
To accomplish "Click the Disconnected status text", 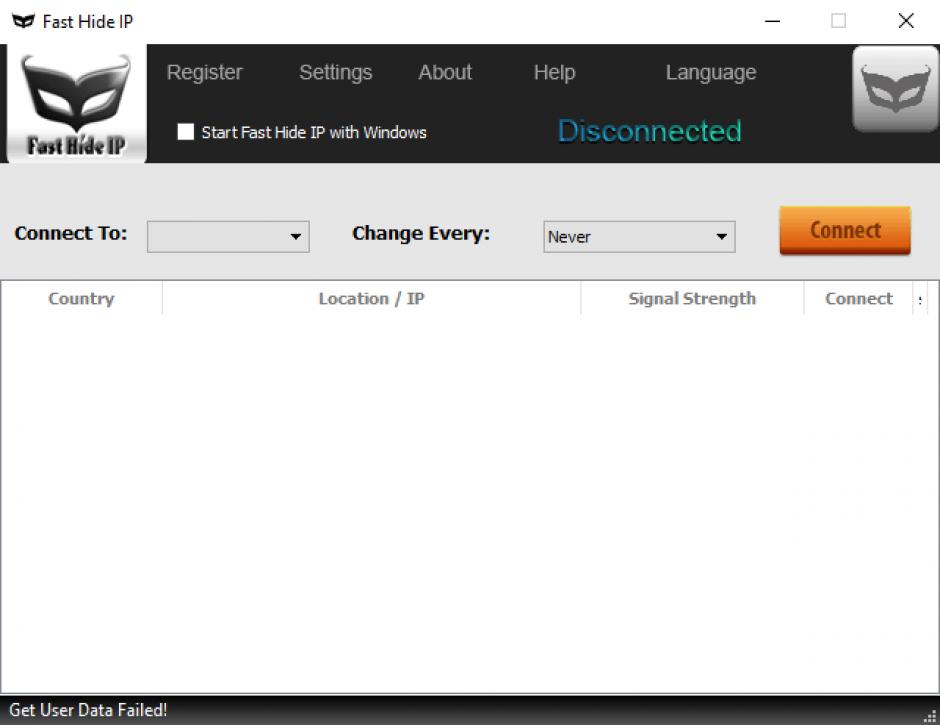I will tap(650, 131).
